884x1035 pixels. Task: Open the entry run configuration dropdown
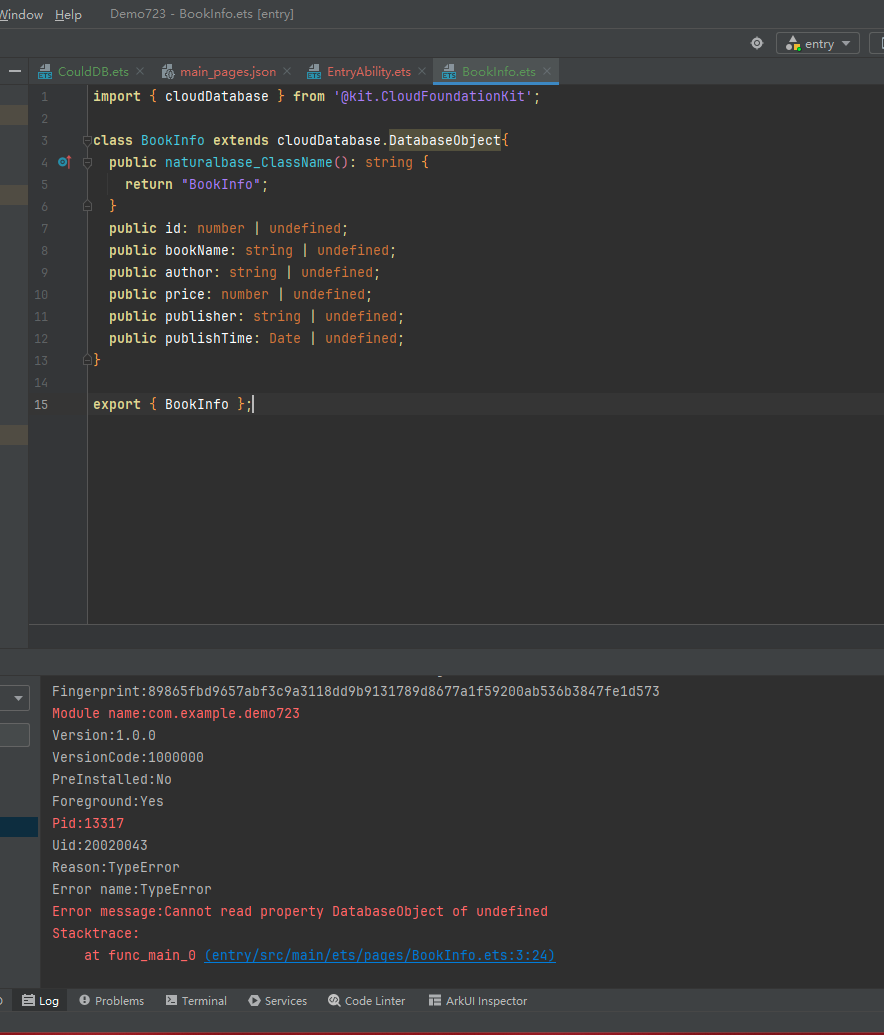(x=817, y=43)
